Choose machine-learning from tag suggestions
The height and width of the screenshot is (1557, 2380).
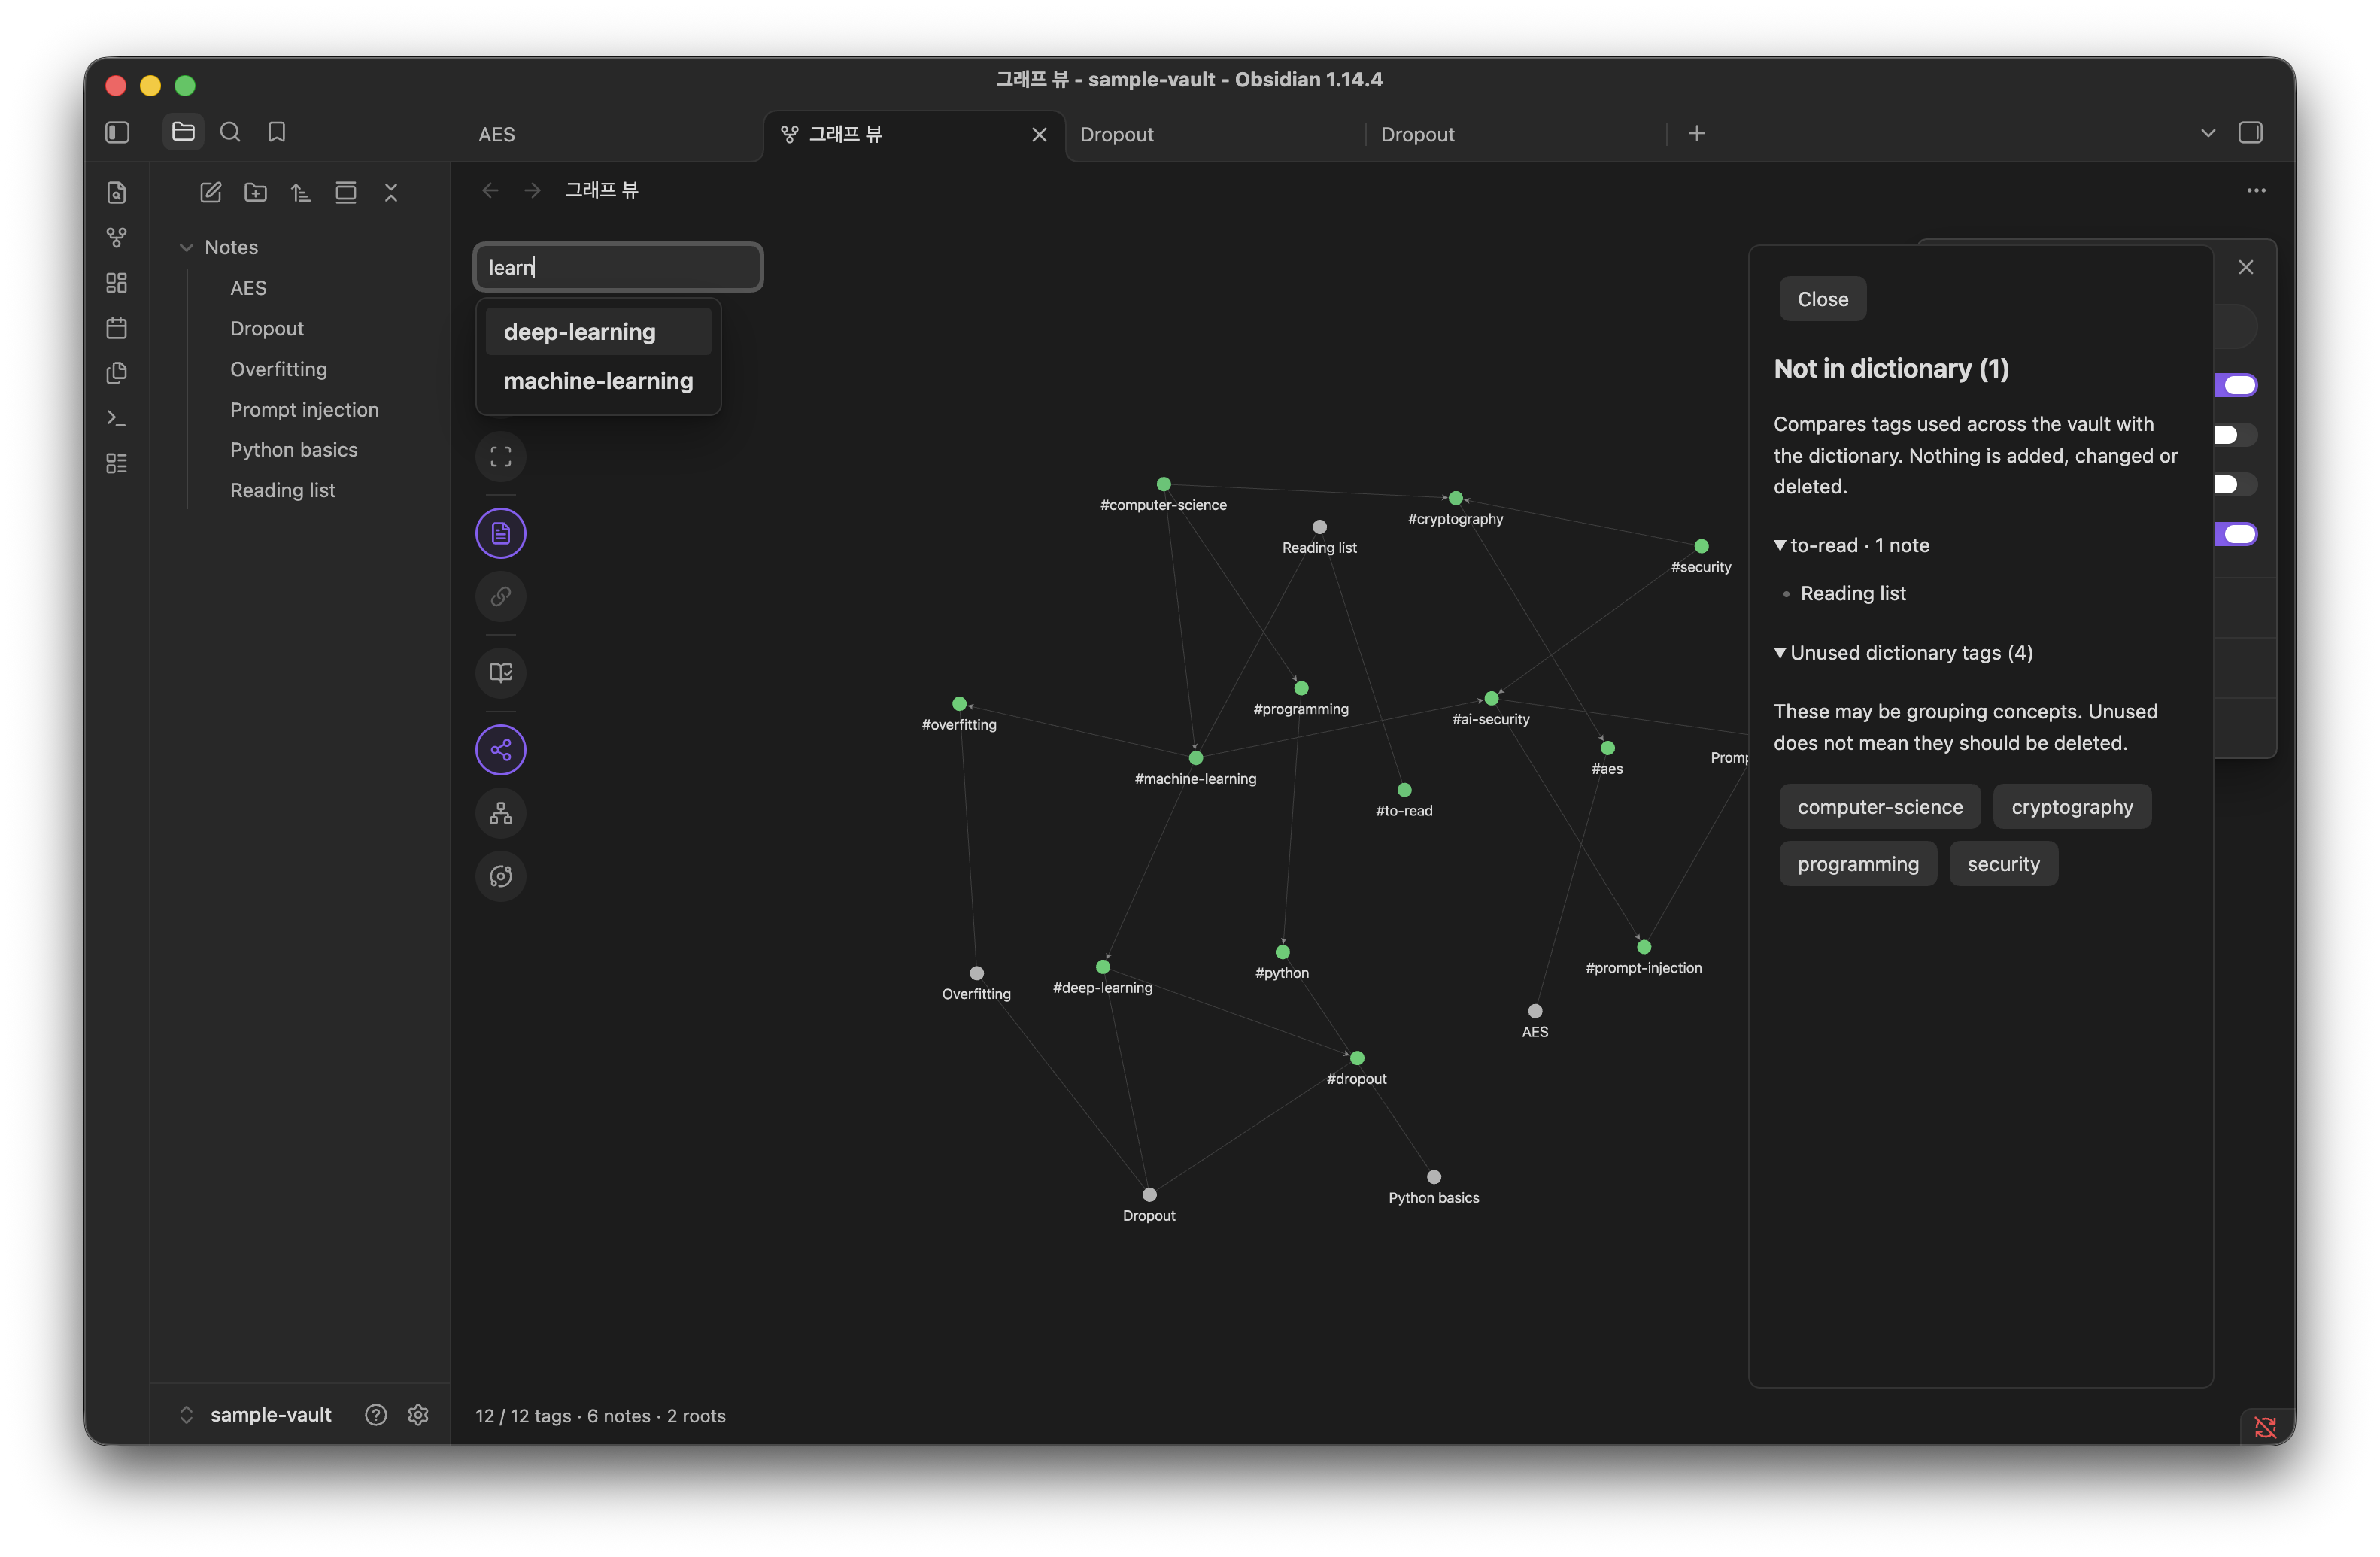[x=598, y=381]
